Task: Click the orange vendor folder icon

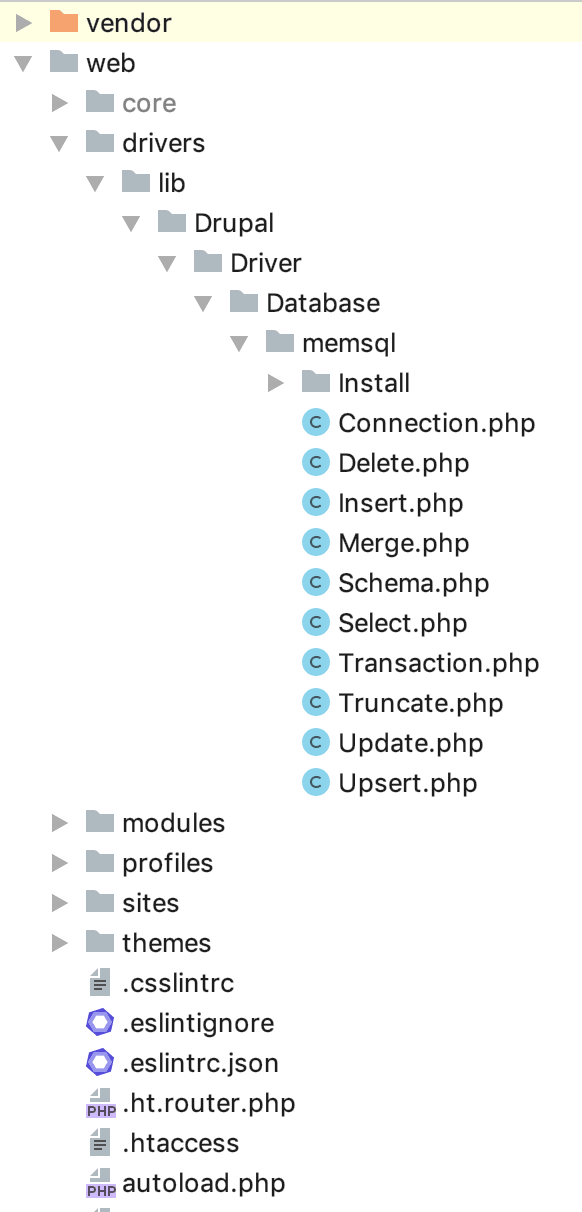Action: [x=64, y=22]
